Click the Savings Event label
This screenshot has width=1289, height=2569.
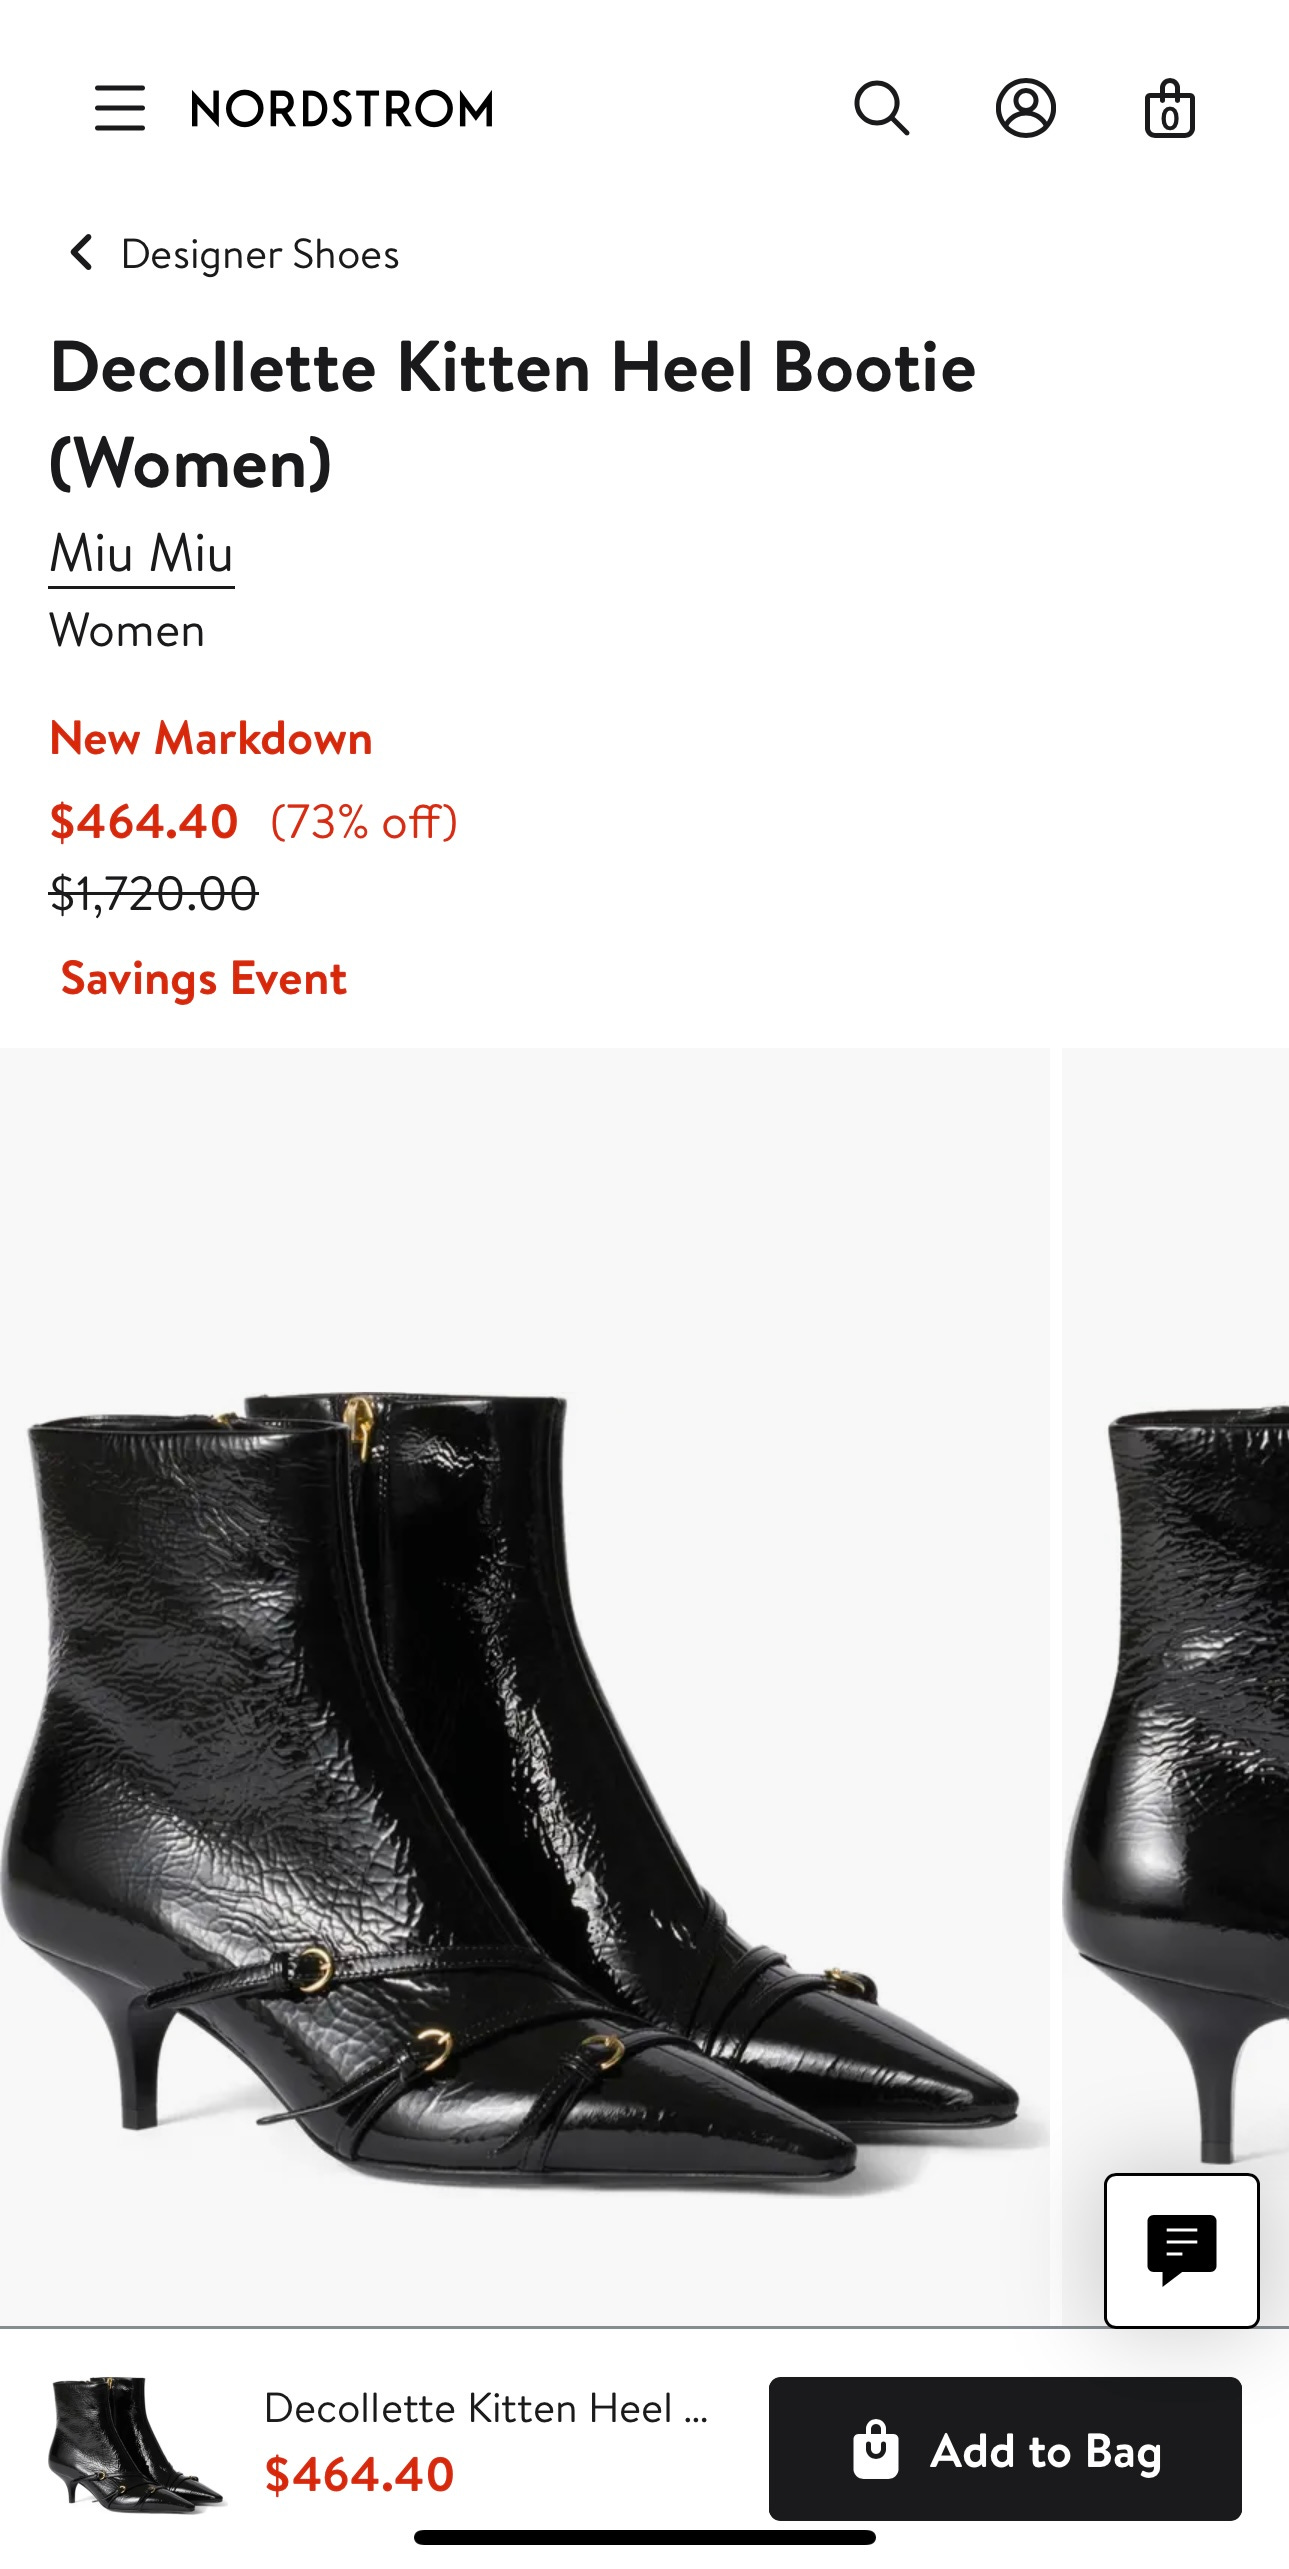point(204,978)
